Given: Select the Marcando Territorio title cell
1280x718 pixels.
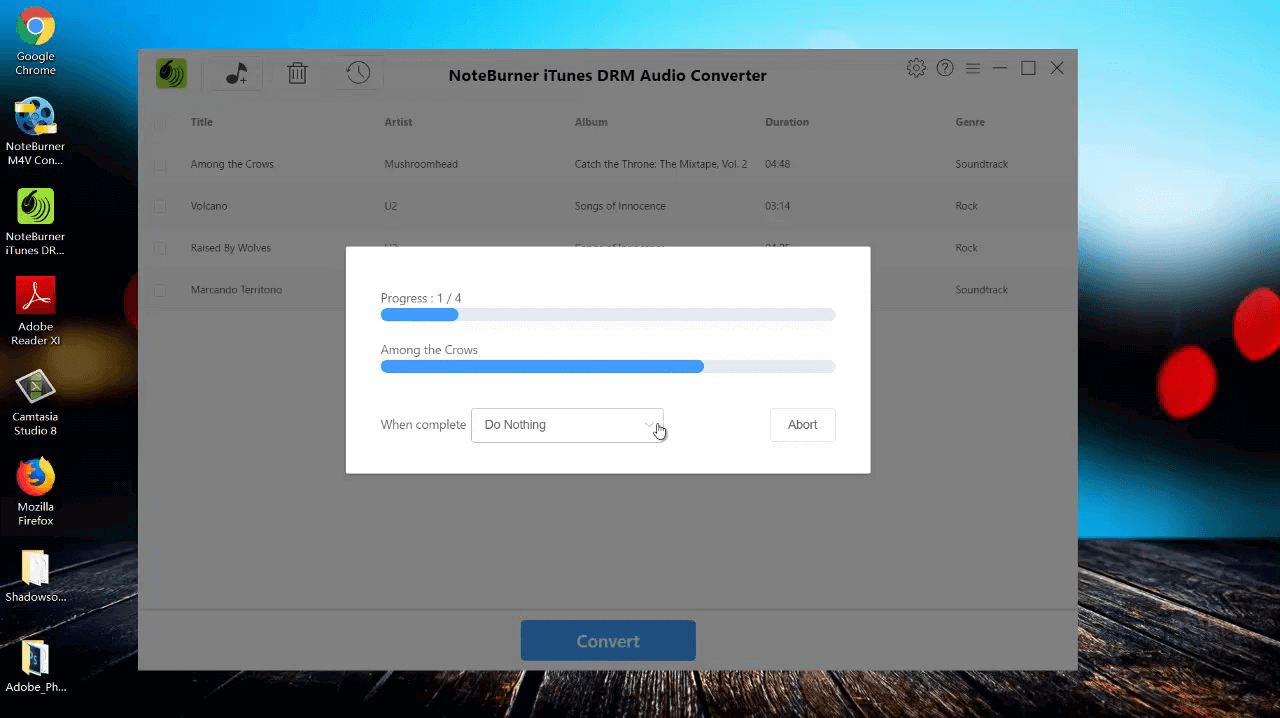Looking at the screenshot, I should (236, 290).
